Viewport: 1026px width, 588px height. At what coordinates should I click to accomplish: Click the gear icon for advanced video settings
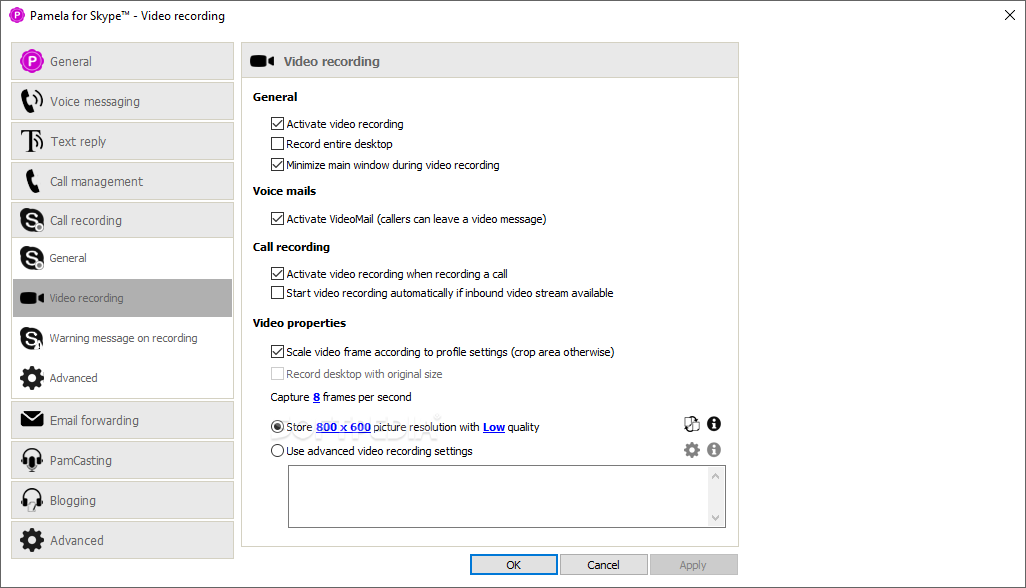[x=692, y=450]
